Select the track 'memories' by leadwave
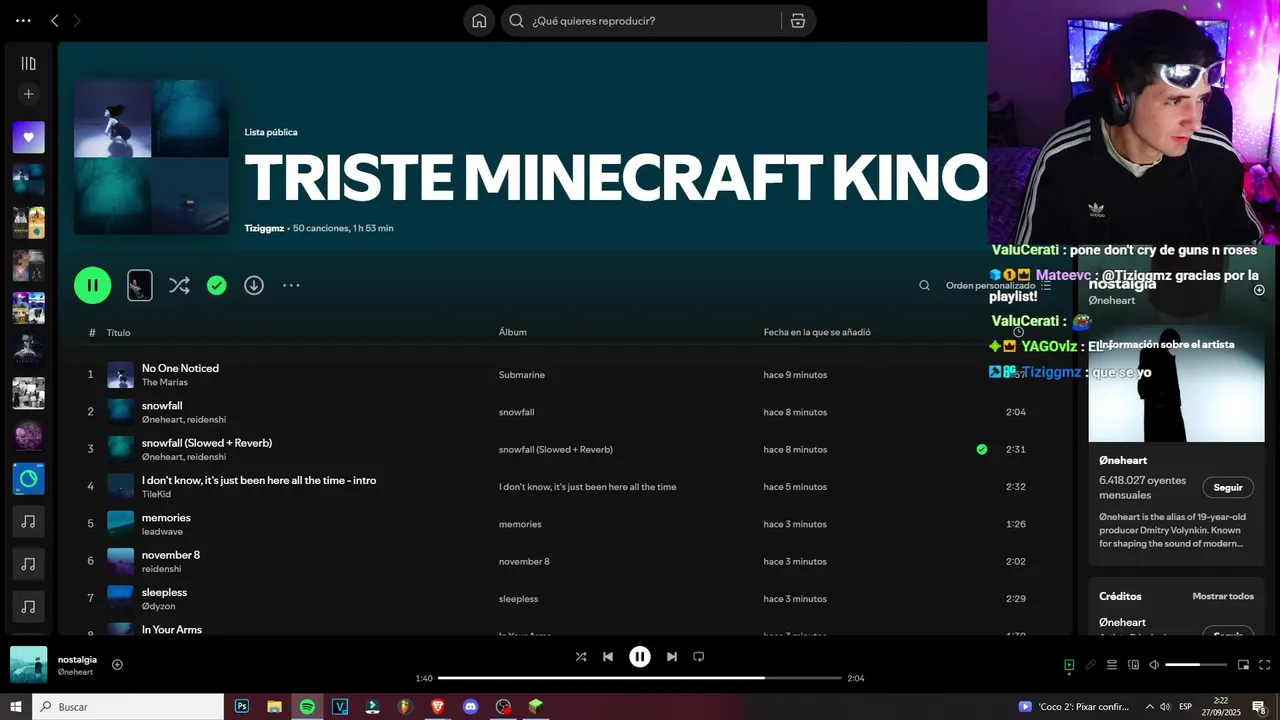Image resolution: width=1280 pixels, height=720 pixels. coord(166,518)
